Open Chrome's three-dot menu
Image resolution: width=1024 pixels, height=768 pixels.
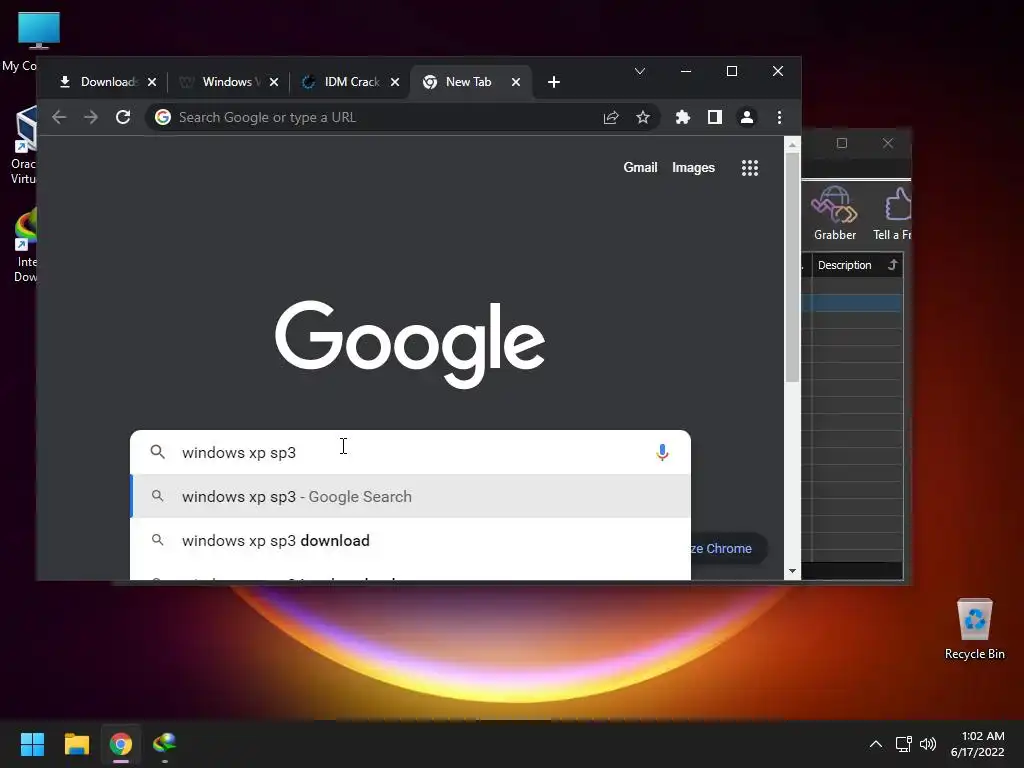click(x=779, y=118)
